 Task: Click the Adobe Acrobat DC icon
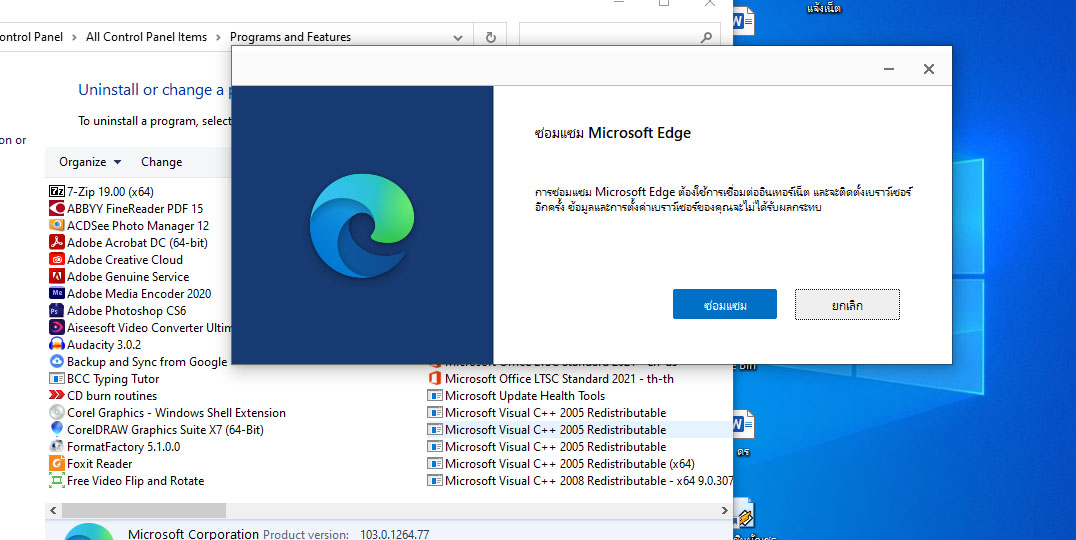coord(57,242)
